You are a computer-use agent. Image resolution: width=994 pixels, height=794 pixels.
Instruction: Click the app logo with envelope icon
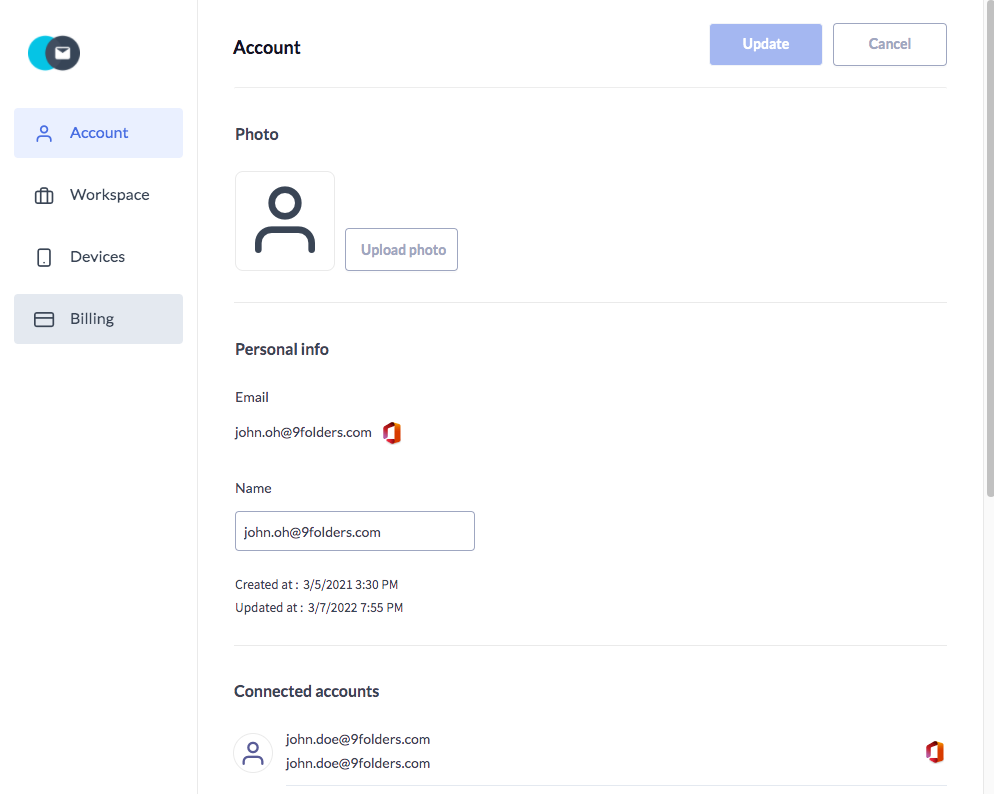pos(54,53)
